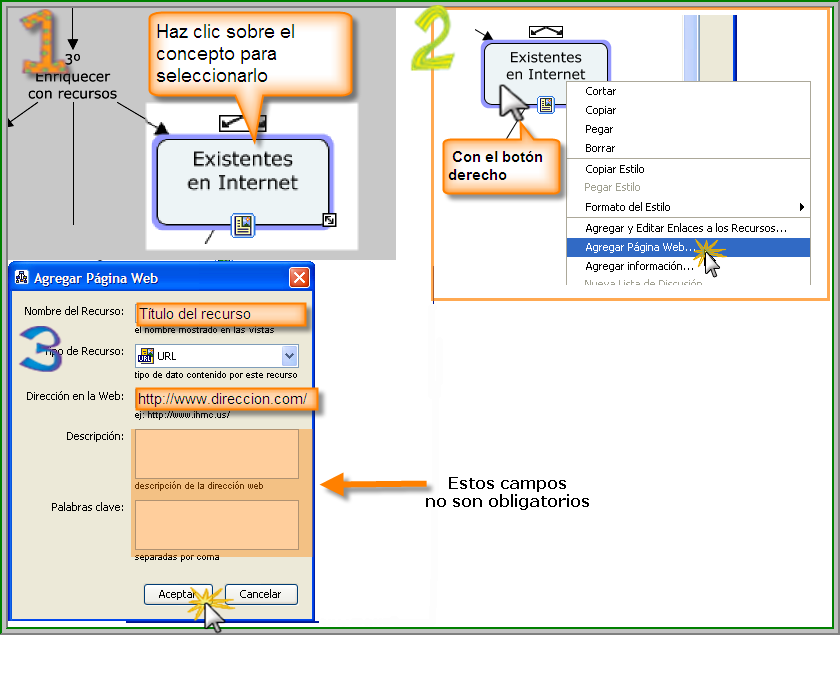
Task: Click the resource icon under the large concept in step 1
Action: [x=242, y=225]
